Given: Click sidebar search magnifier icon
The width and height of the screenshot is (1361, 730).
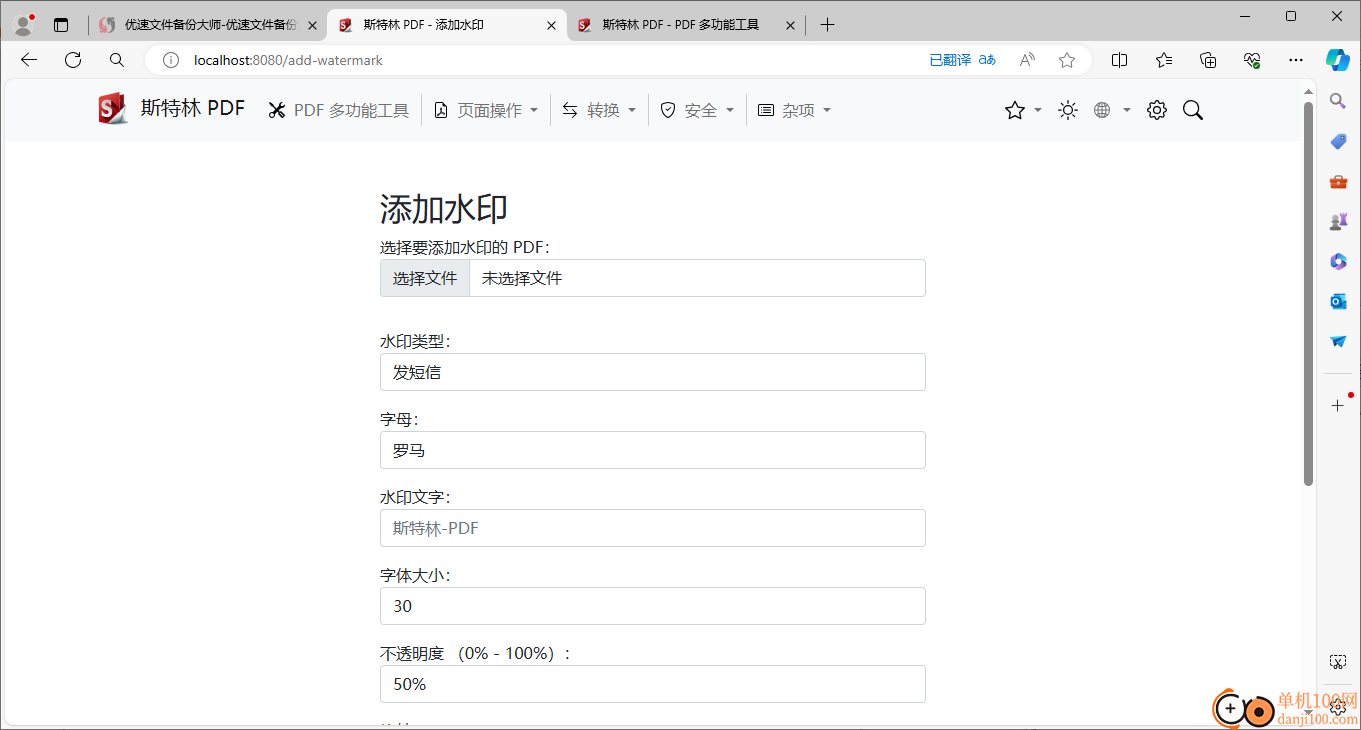Looking at the screenshot, I should click(x=1338, y=100).
